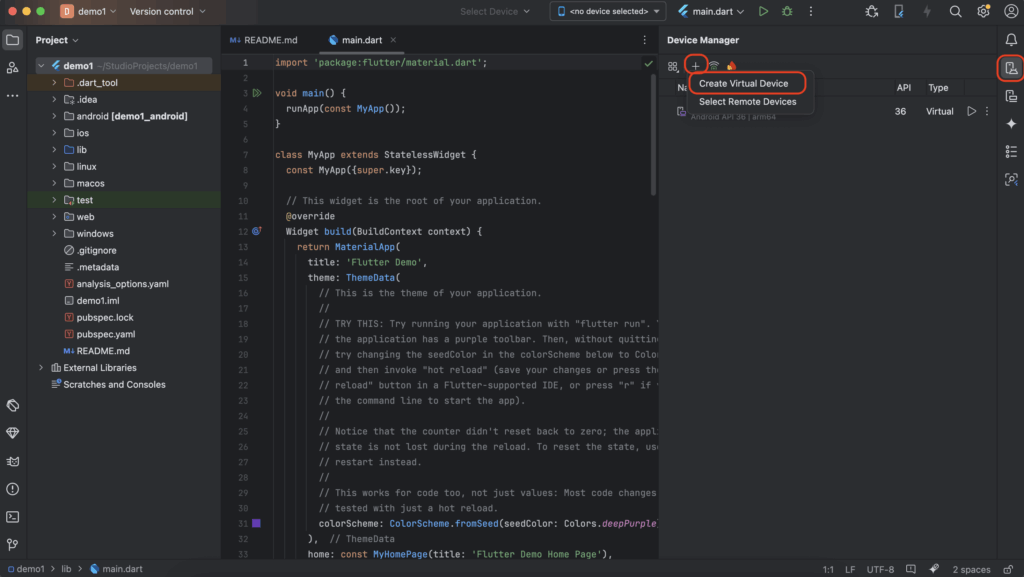Open the no device selected combo box
The width and height of the screenshot is (1024, 577).
click(x=608, y=11)
